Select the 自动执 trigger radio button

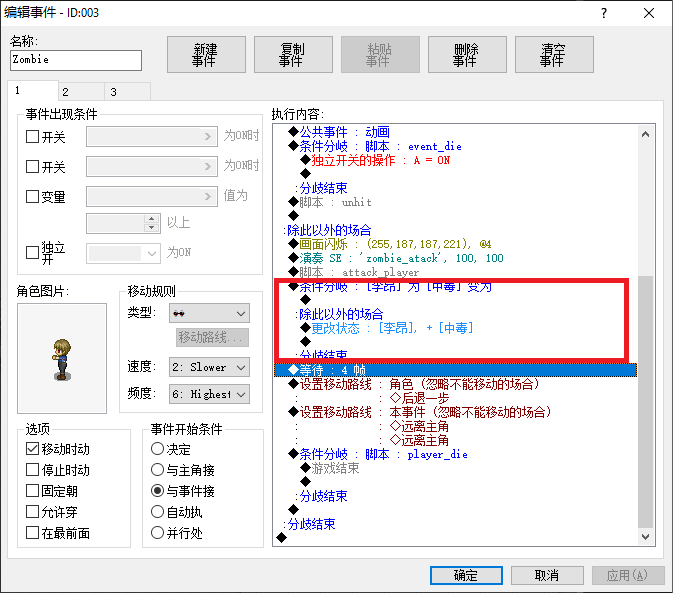158,512
